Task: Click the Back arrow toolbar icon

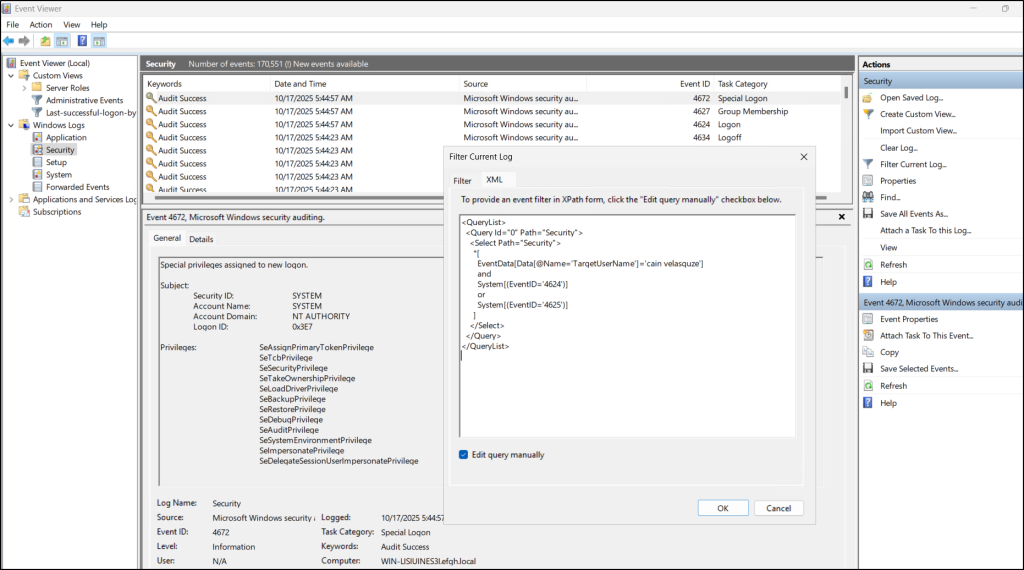Action: point(9,41)
